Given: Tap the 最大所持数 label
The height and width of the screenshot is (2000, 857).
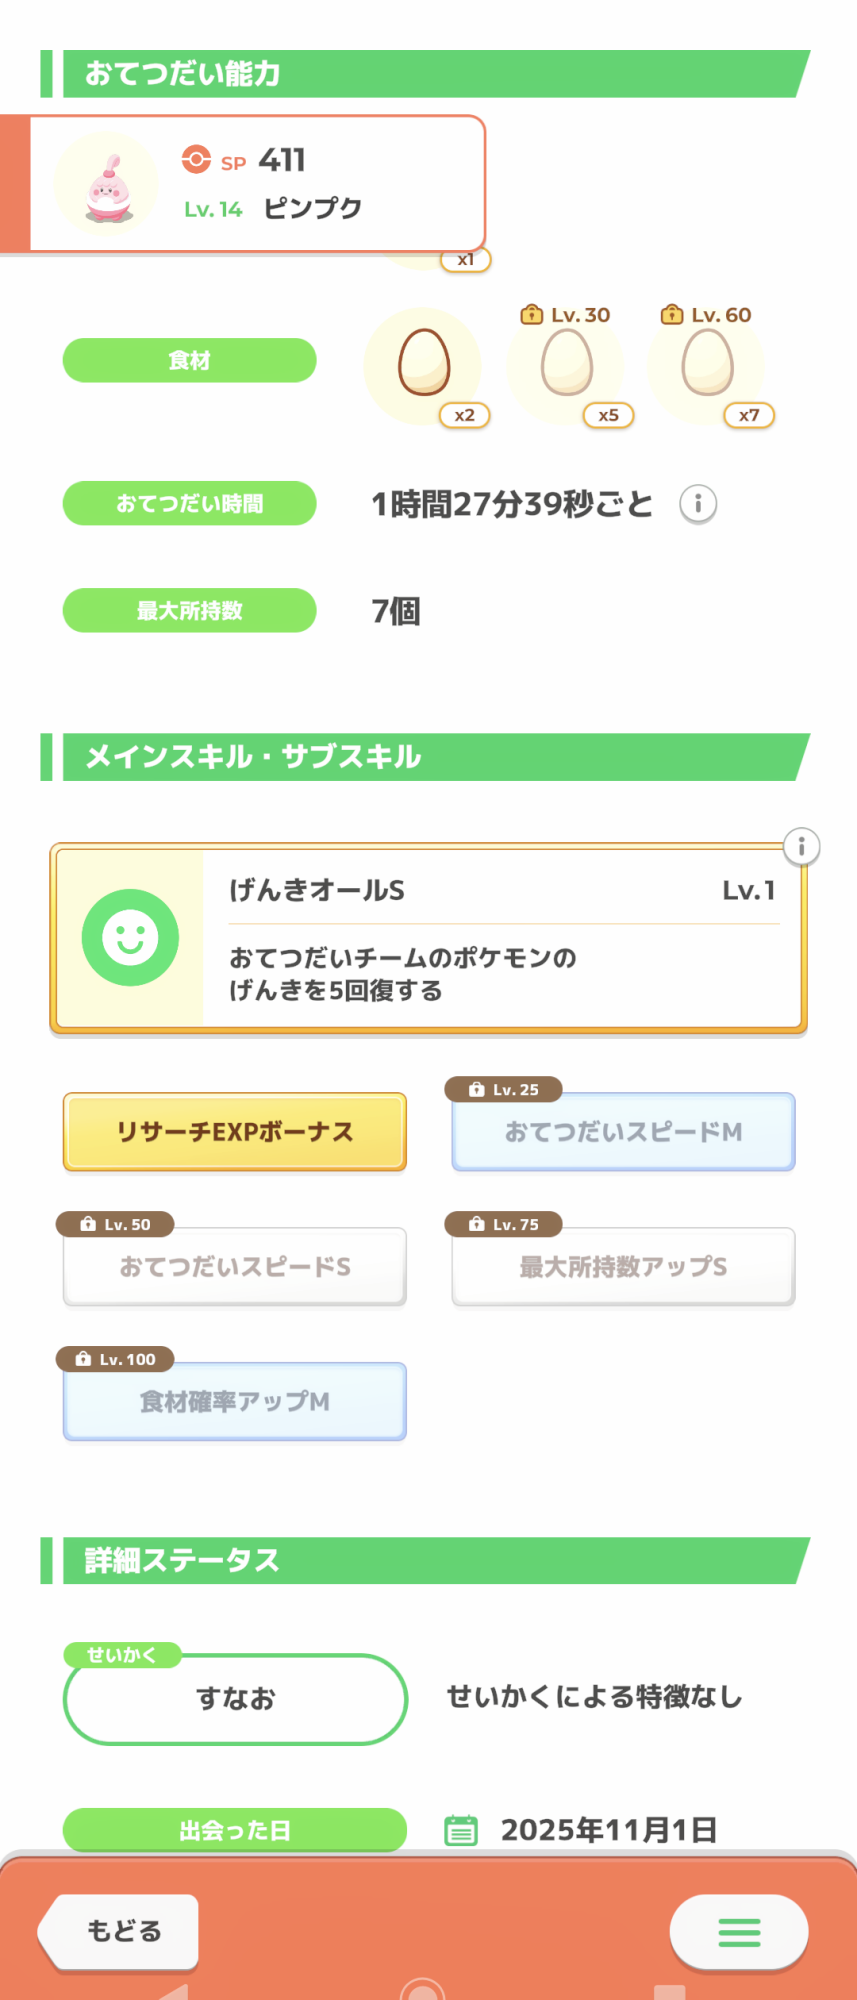Looking at the screenshot, I should pyautogui.click(x=190, y=611).
